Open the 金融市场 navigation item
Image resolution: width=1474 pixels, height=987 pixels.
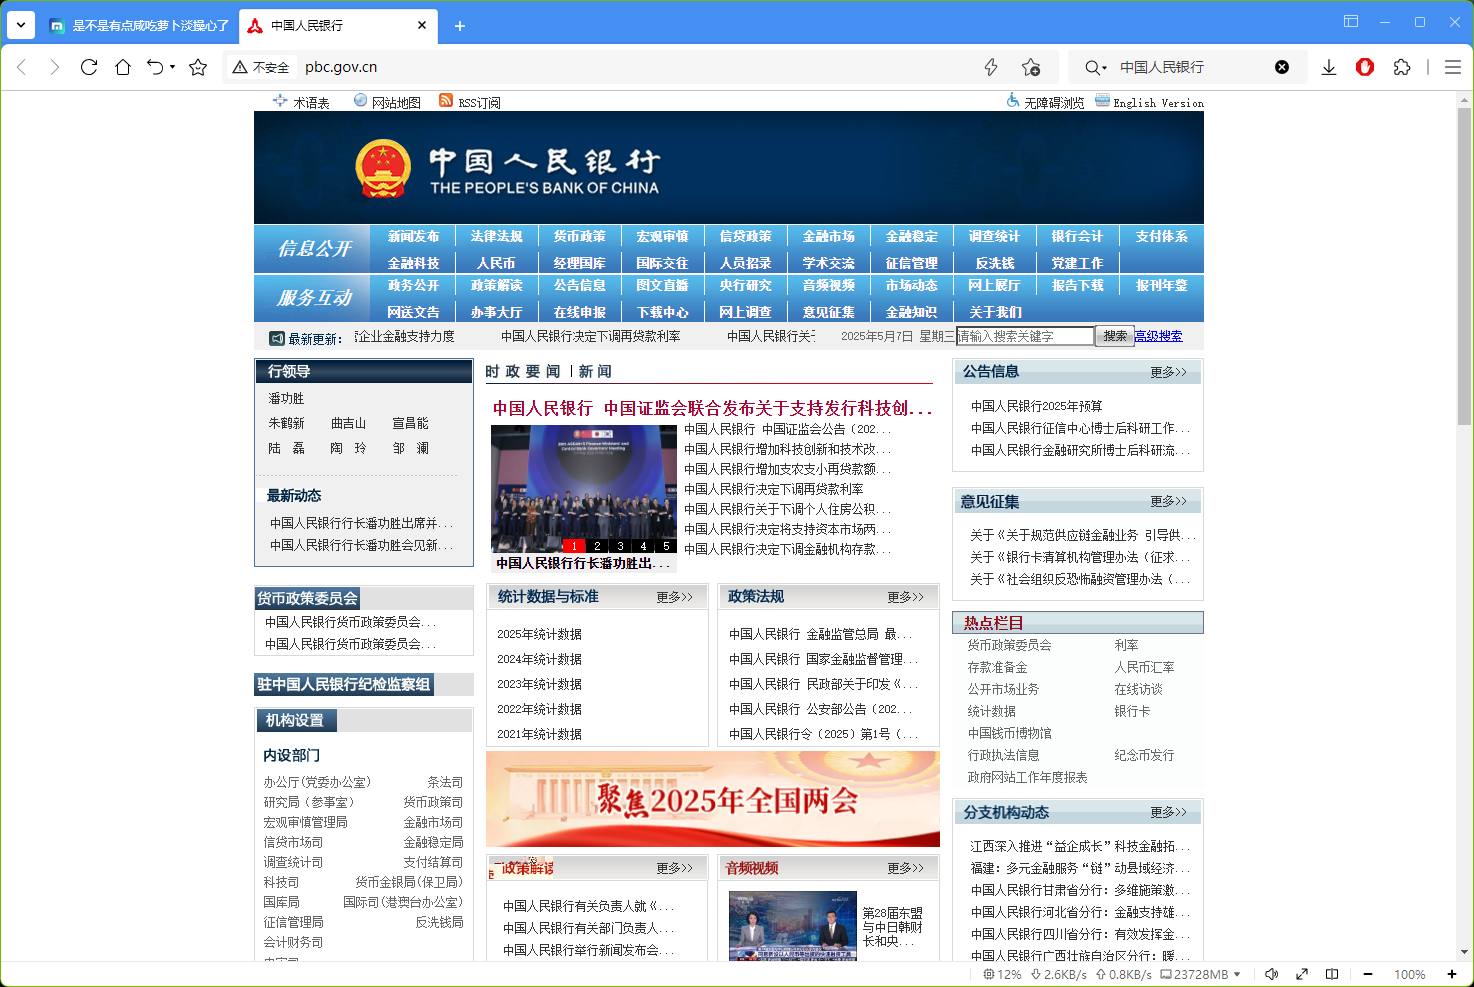pyautogui.click(x=828, y=236)
